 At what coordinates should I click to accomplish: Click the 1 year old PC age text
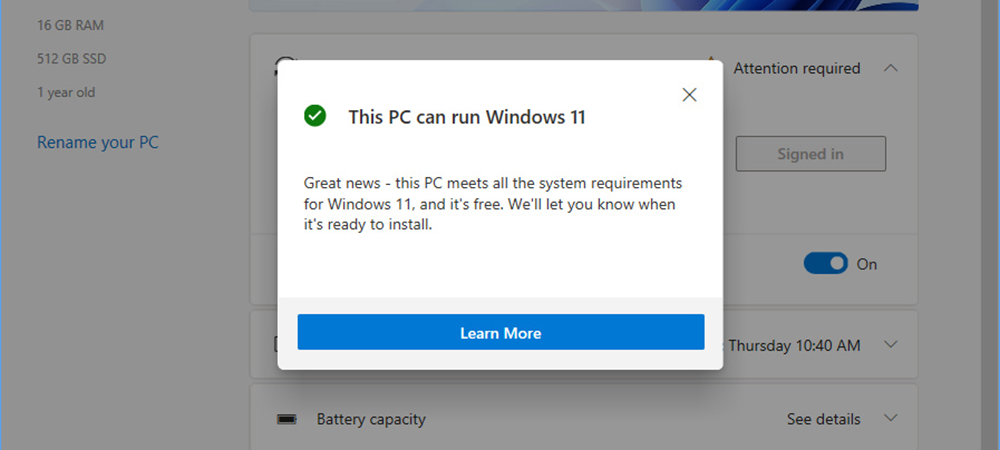66,92
